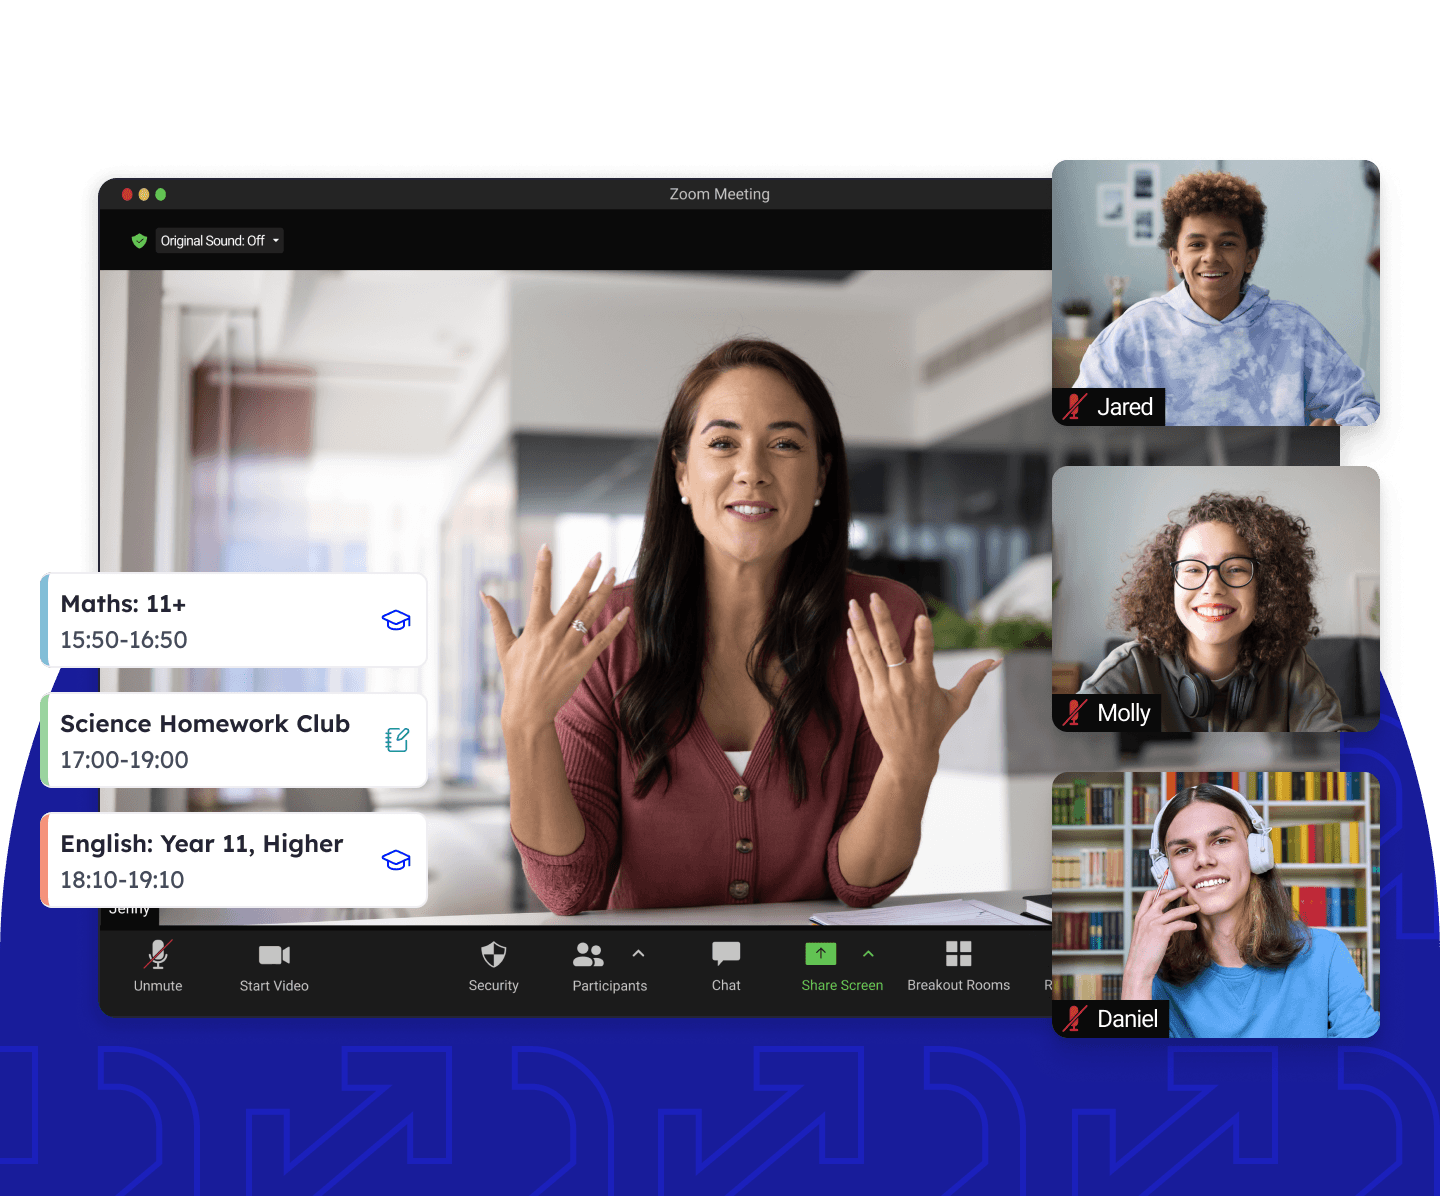Click the Molly name label

point(1124,713)
